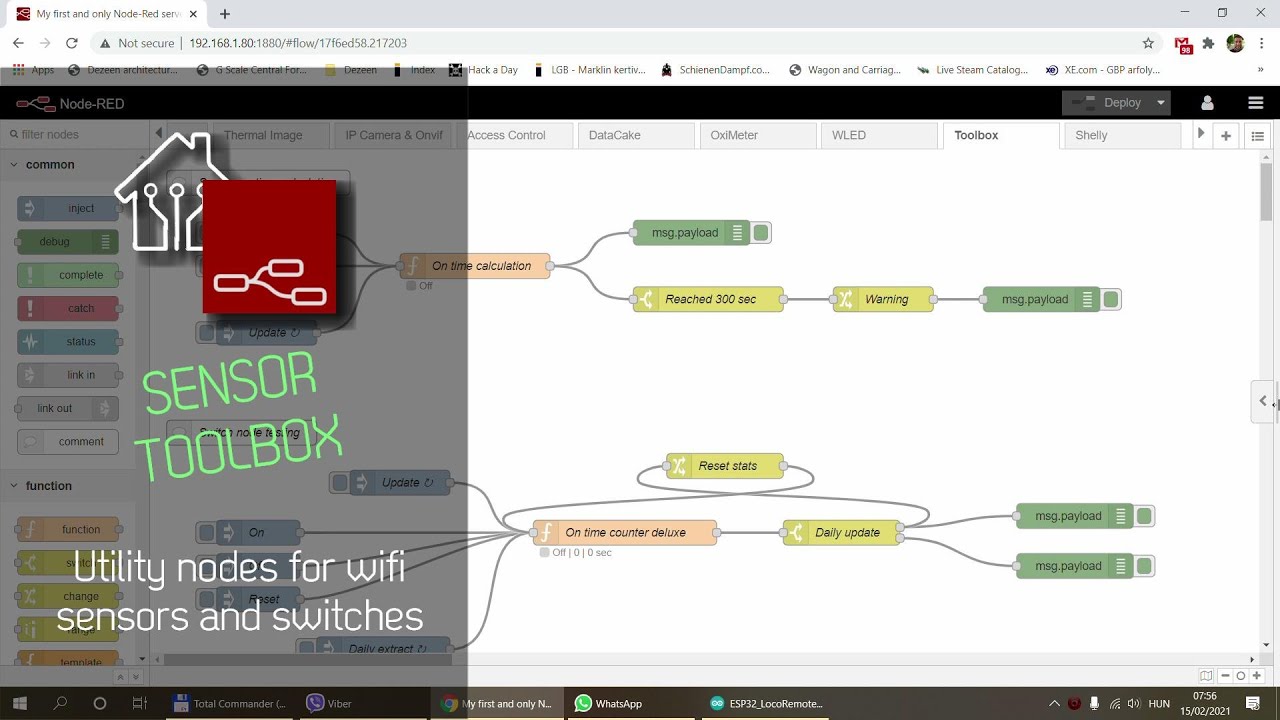Trigger the lower Update inject node button

(x=340, y=483)
